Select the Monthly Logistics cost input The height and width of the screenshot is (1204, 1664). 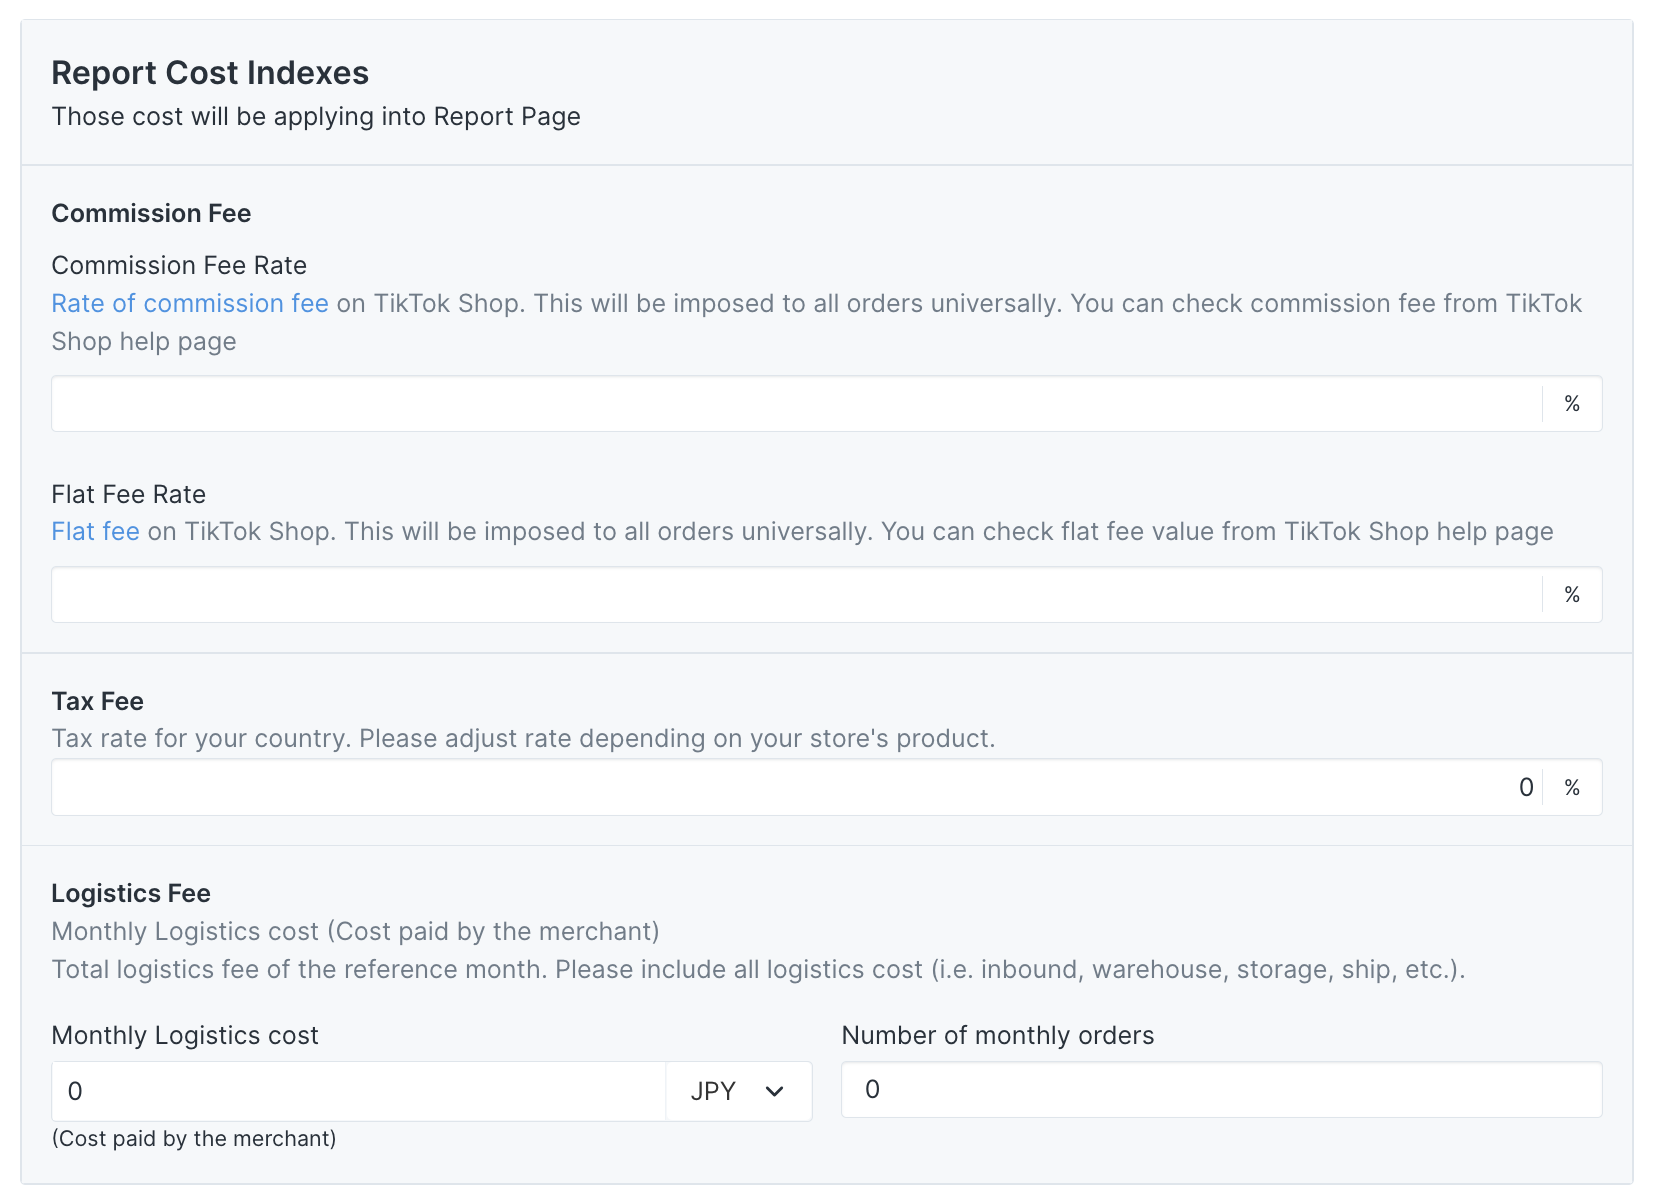click(x=358, y=1091)
